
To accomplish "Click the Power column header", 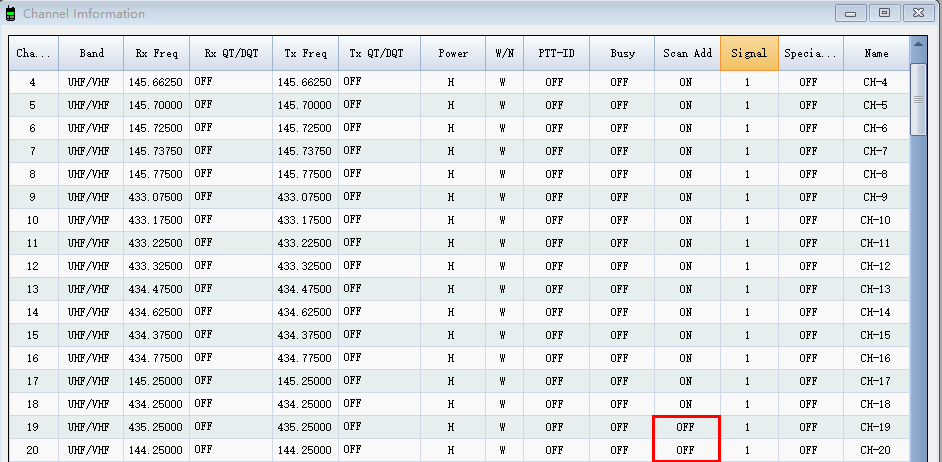I will pos(453,53).
